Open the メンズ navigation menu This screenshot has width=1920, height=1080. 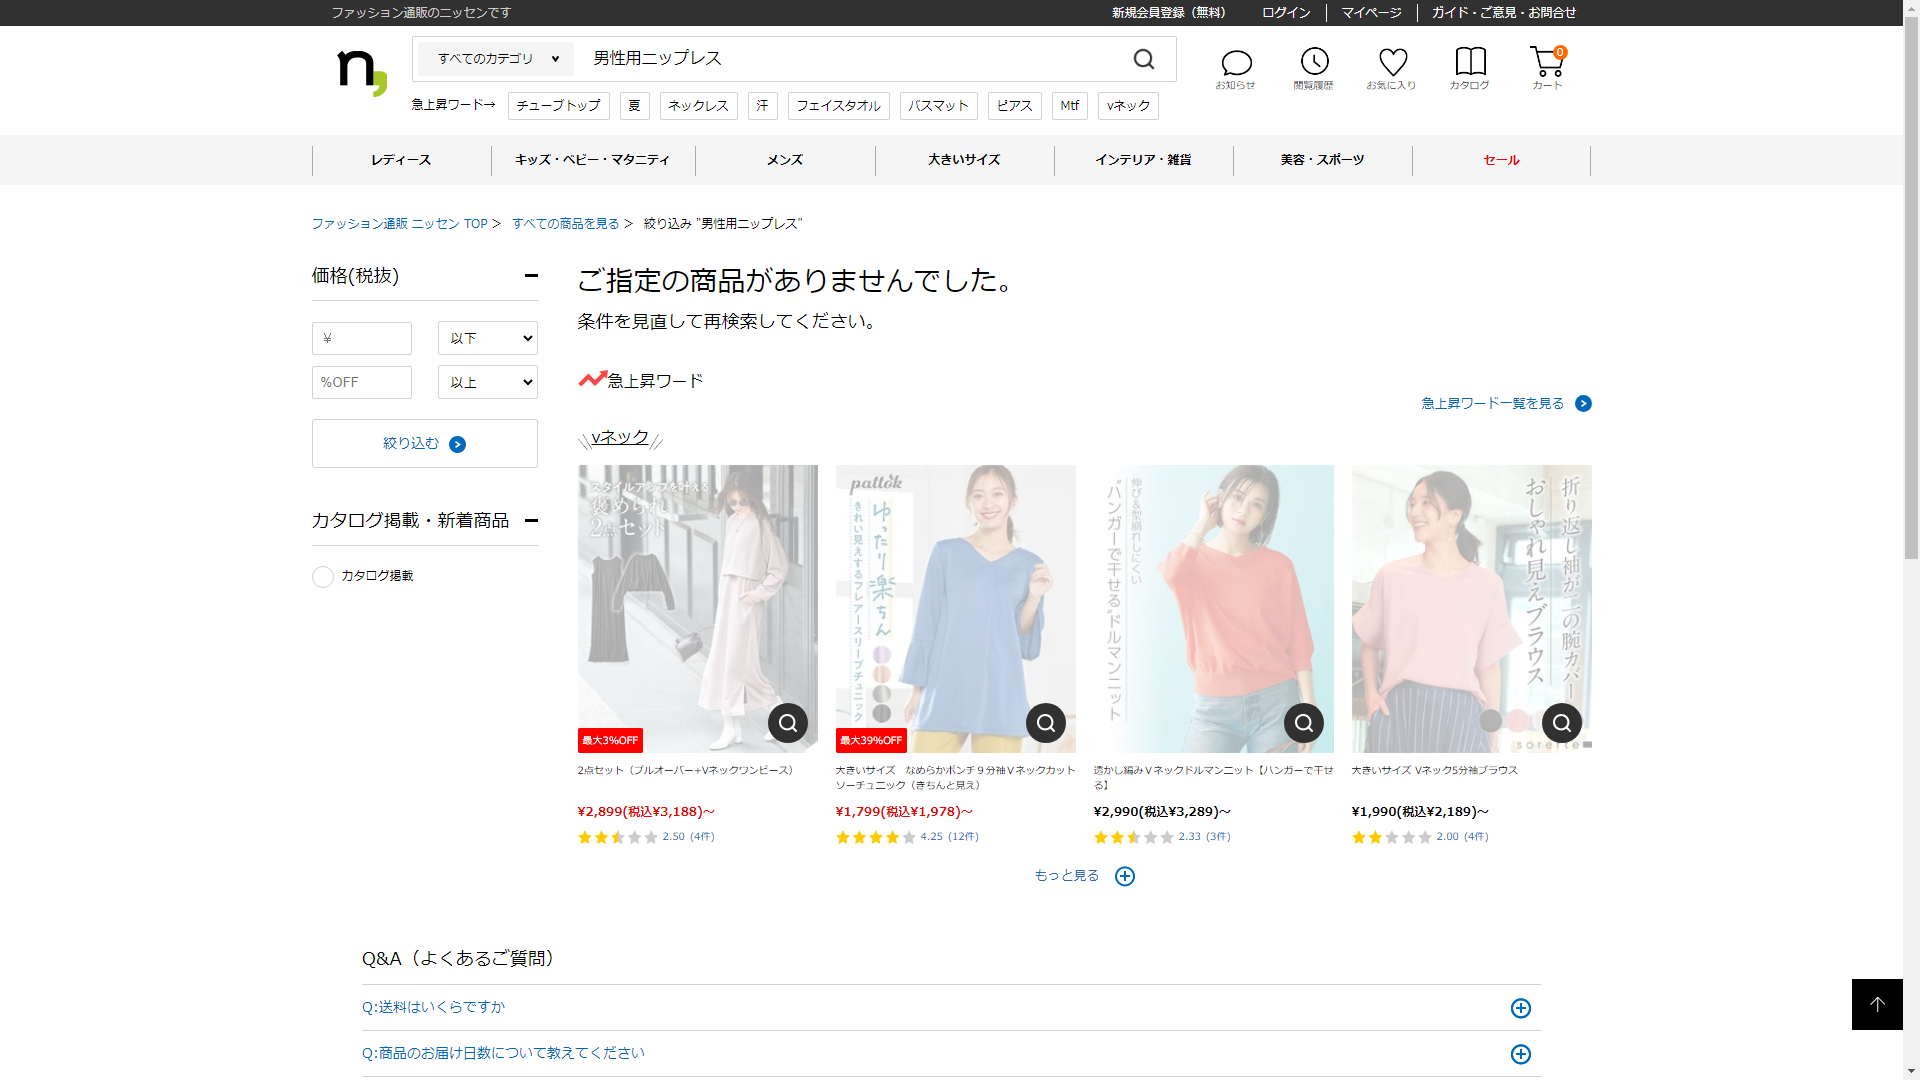pyautogui.click(x=785, y=160)
